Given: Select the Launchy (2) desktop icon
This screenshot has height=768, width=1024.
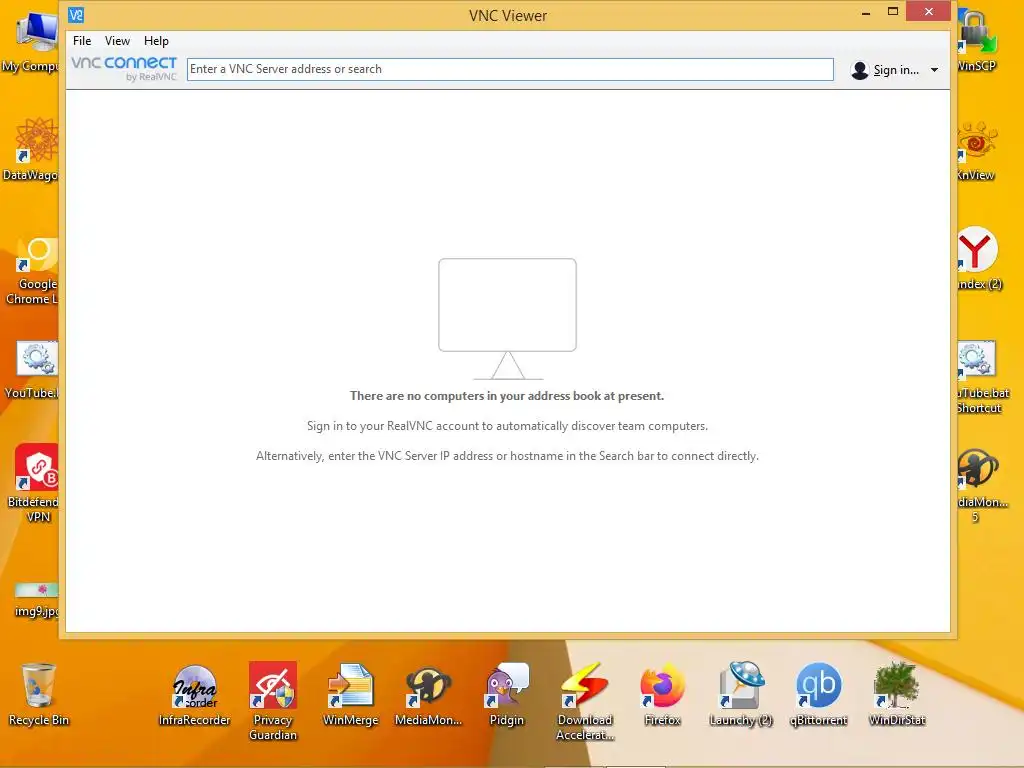Looking at the screenshot, I should (x=741, y=694).
